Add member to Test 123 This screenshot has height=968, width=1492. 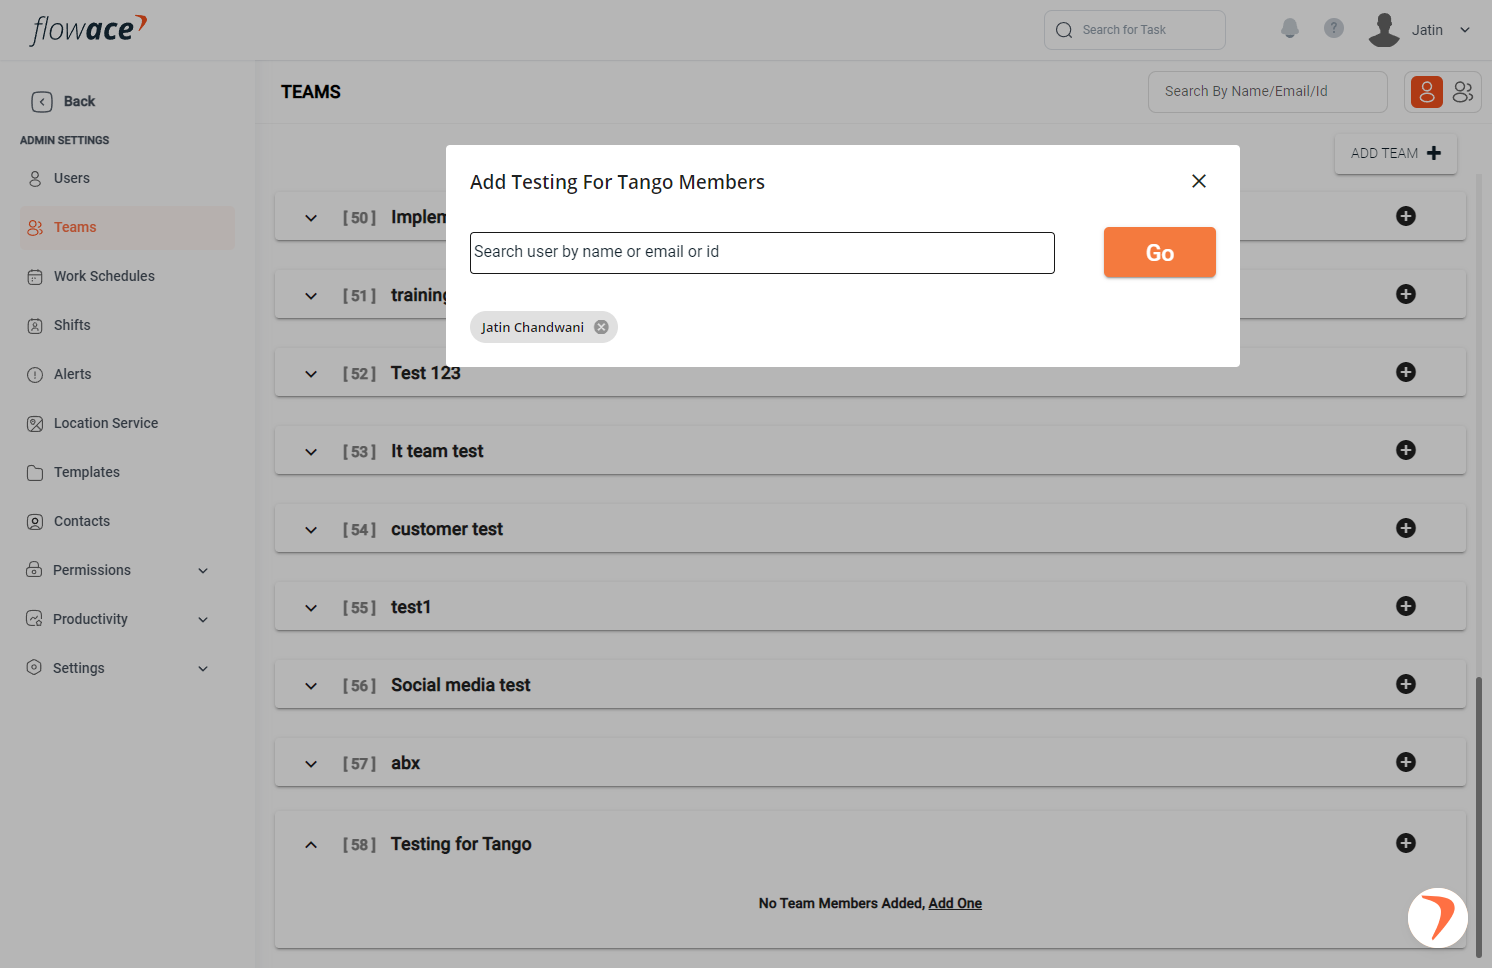[x=1406, y=372]
